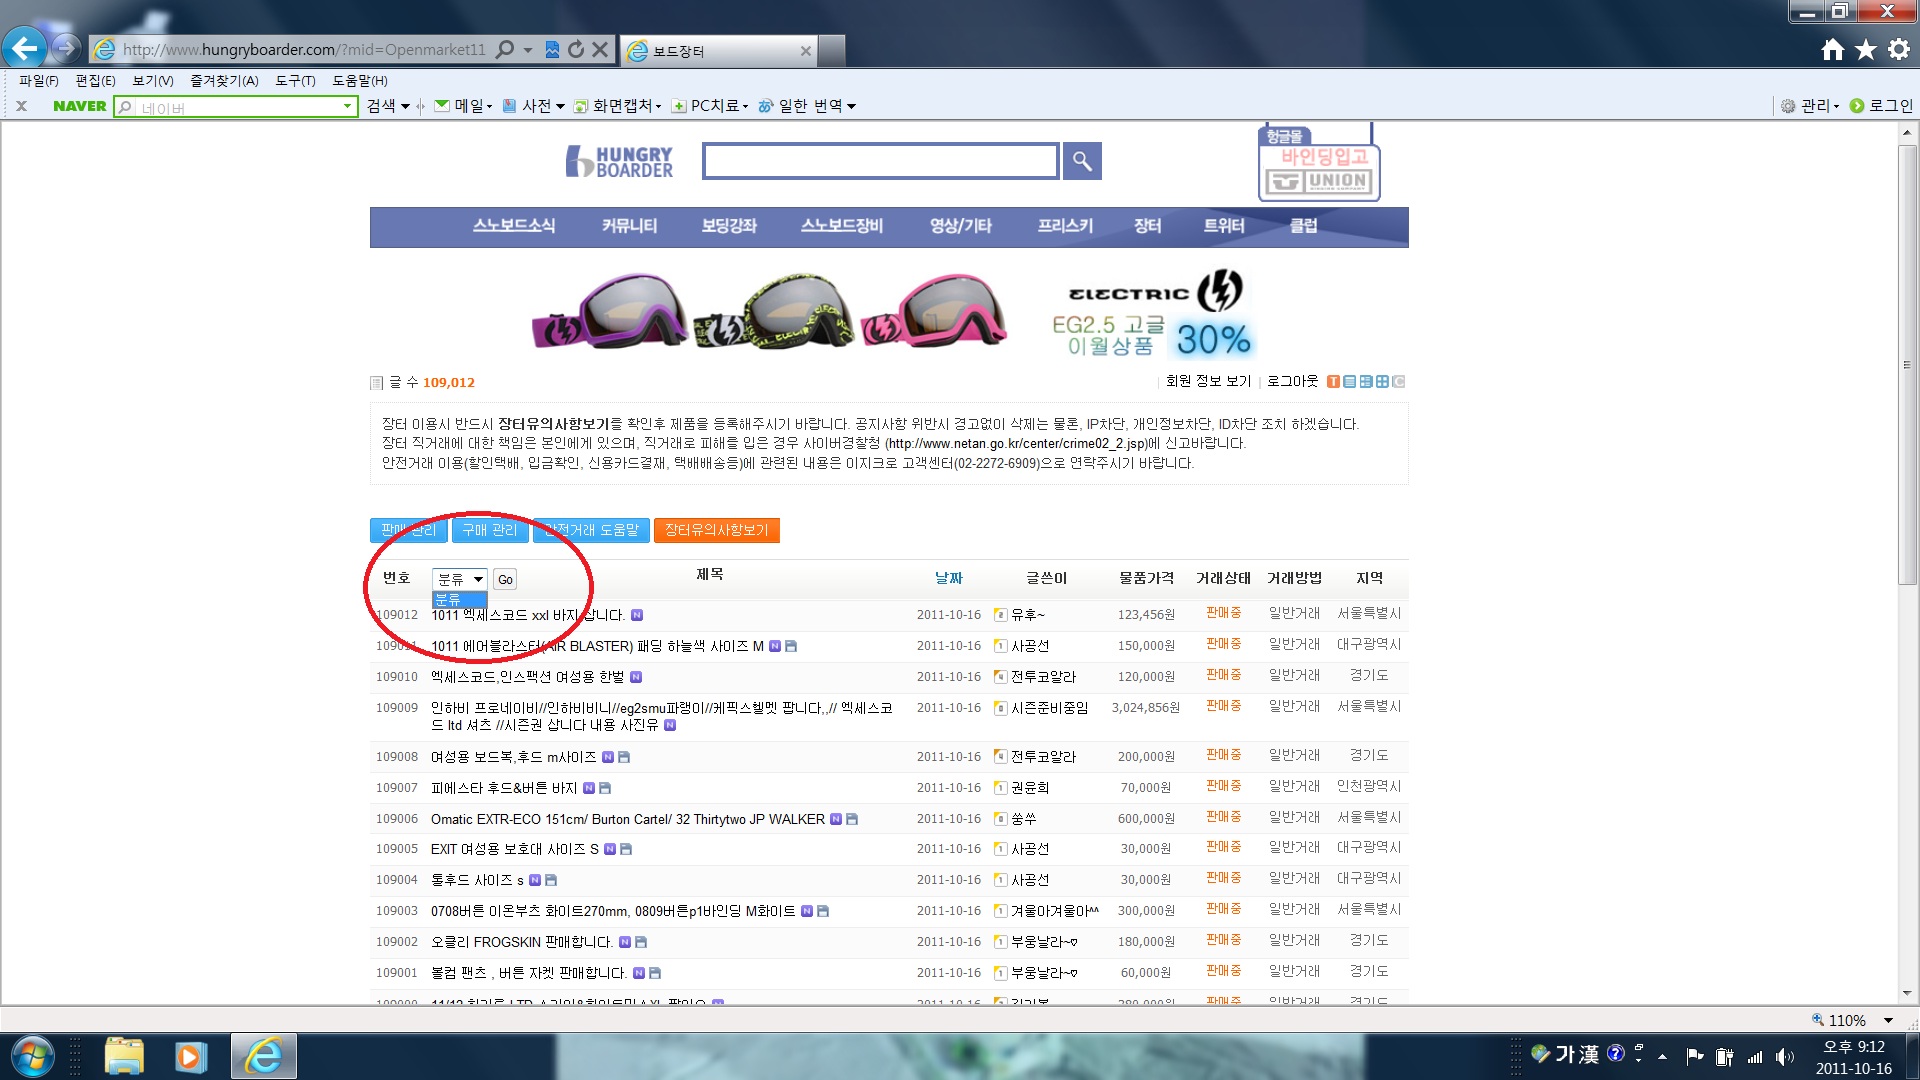
Task: Go to 스노보드소식 in the site nav bar
Action: pos(514,226)
